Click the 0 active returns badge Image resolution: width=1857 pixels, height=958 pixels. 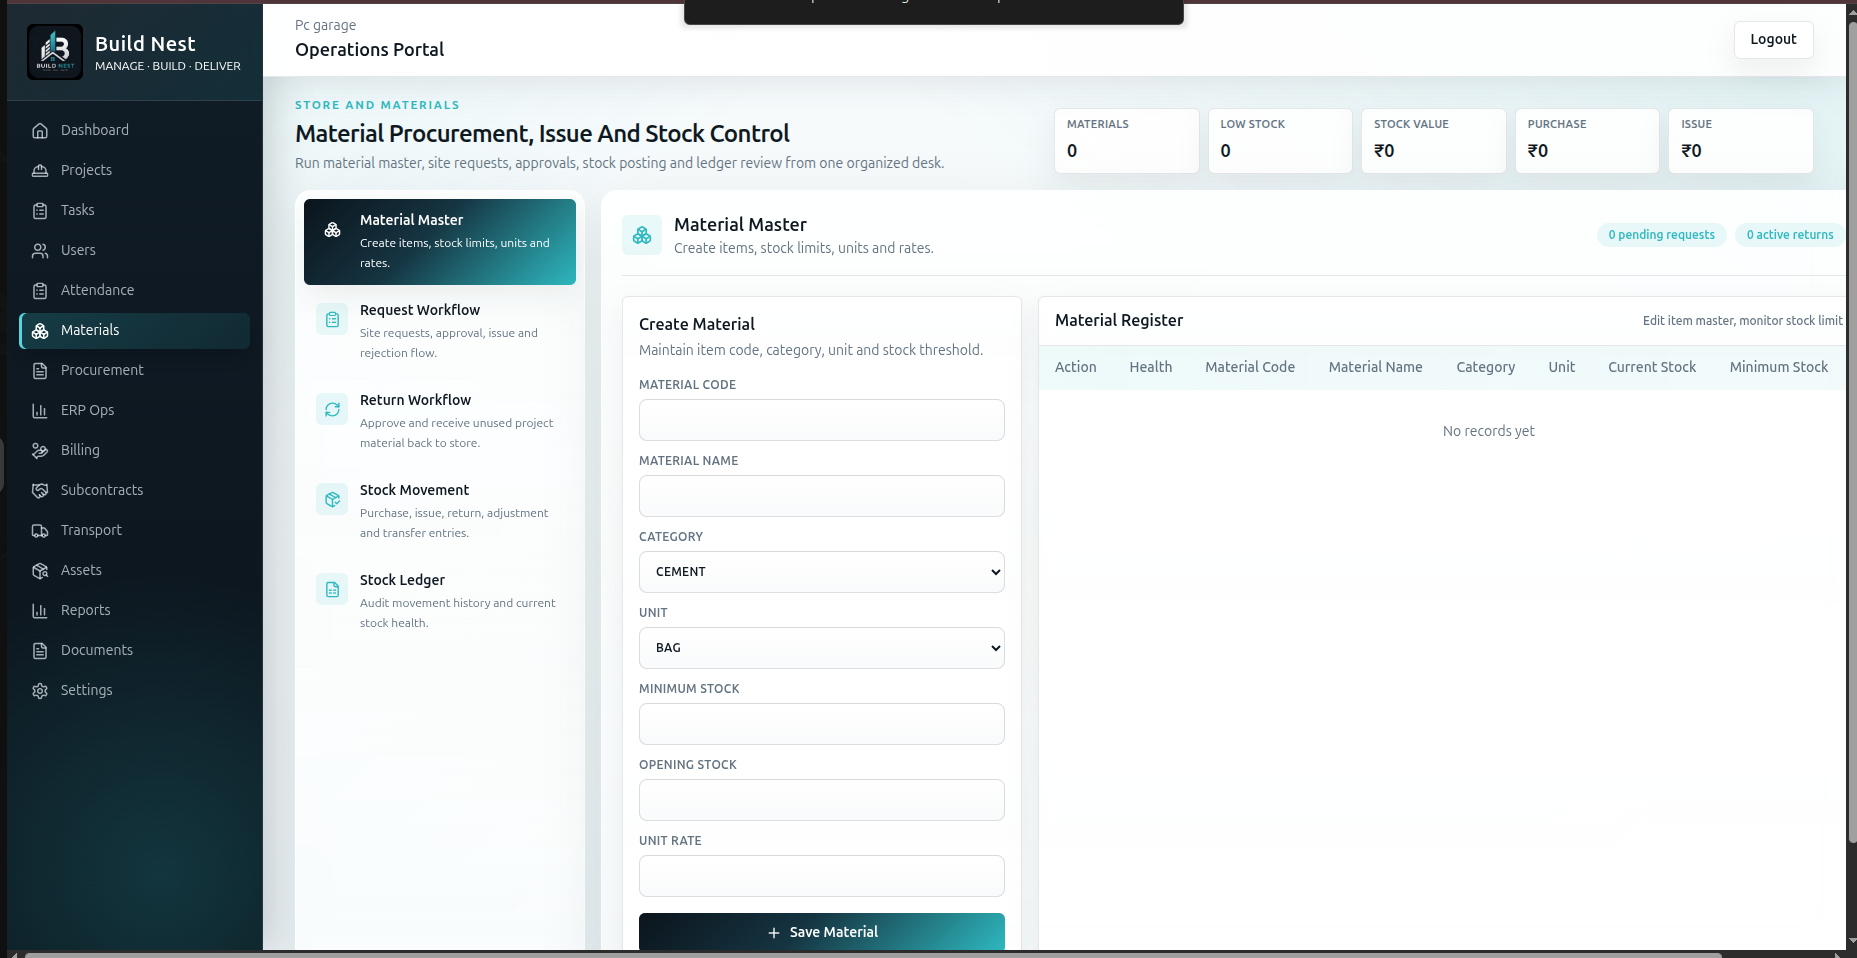point(1790,235)
